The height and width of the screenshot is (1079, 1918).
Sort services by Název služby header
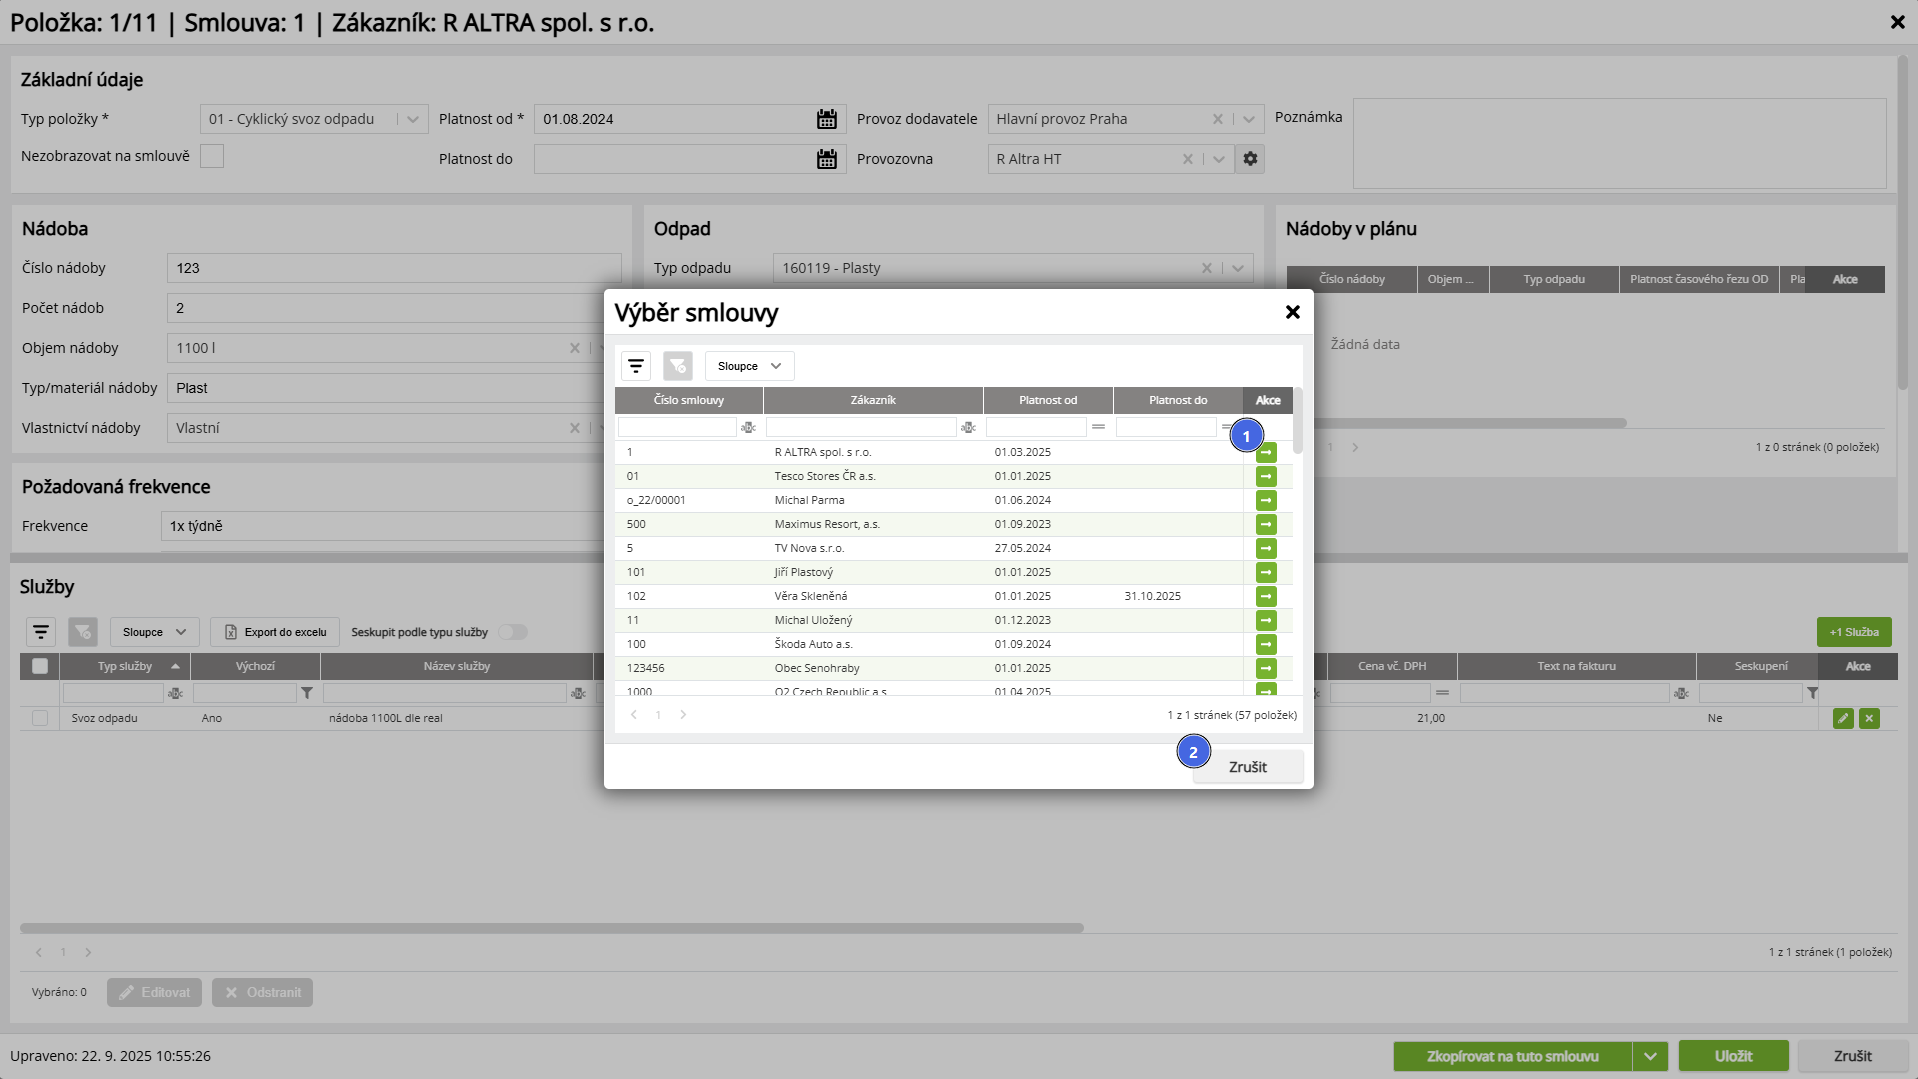coord(457,666)
